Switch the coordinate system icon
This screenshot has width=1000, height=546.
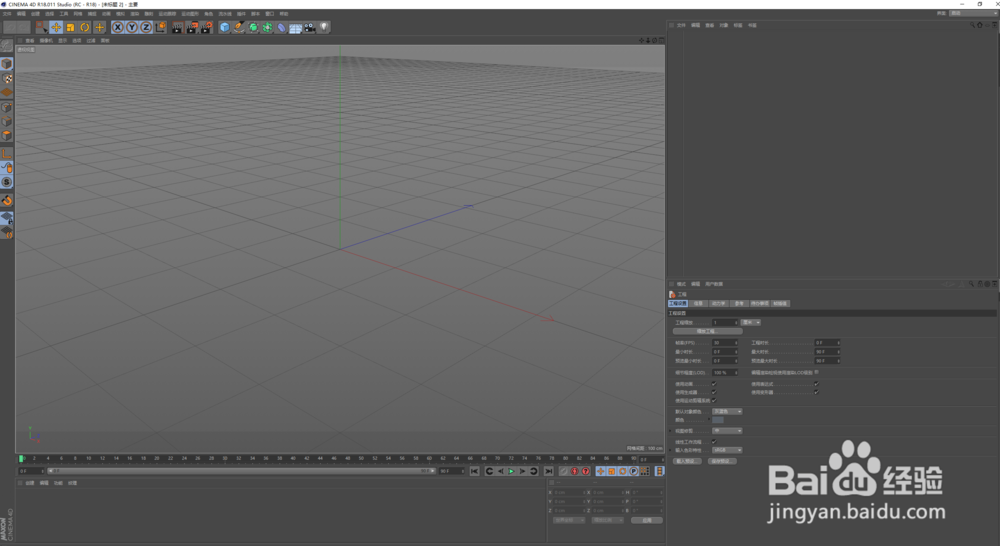(x=160, y=27)
